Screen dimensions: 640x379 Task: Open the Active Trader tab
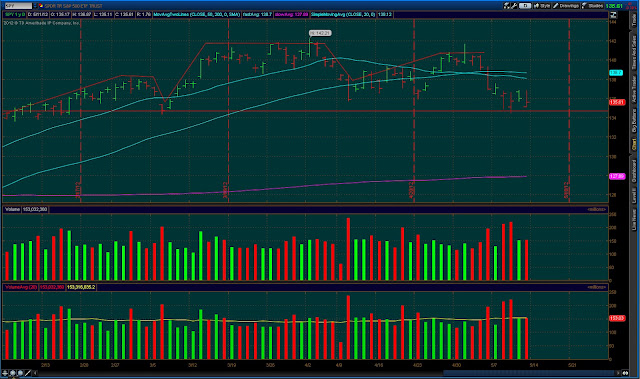pyautogui.click(x=634, y=89)
